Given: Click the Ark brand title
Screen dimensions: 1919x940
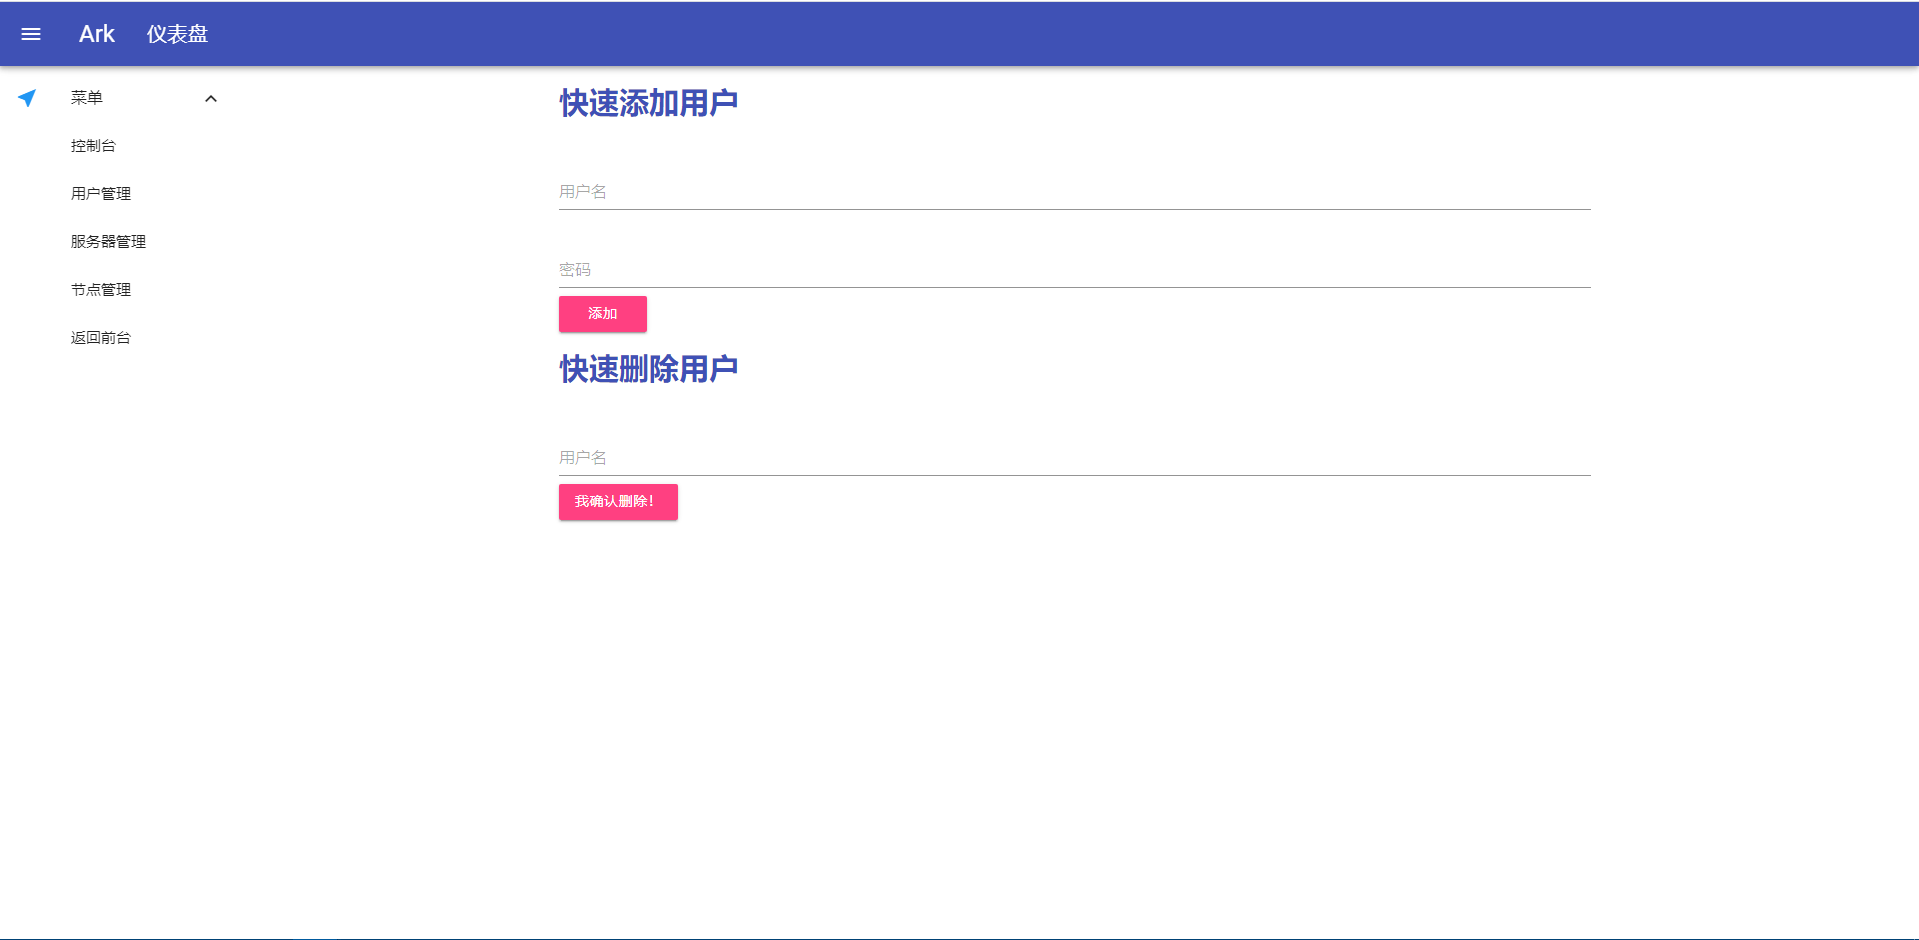Looking at the screenshot, I should (x=97, y=34).
